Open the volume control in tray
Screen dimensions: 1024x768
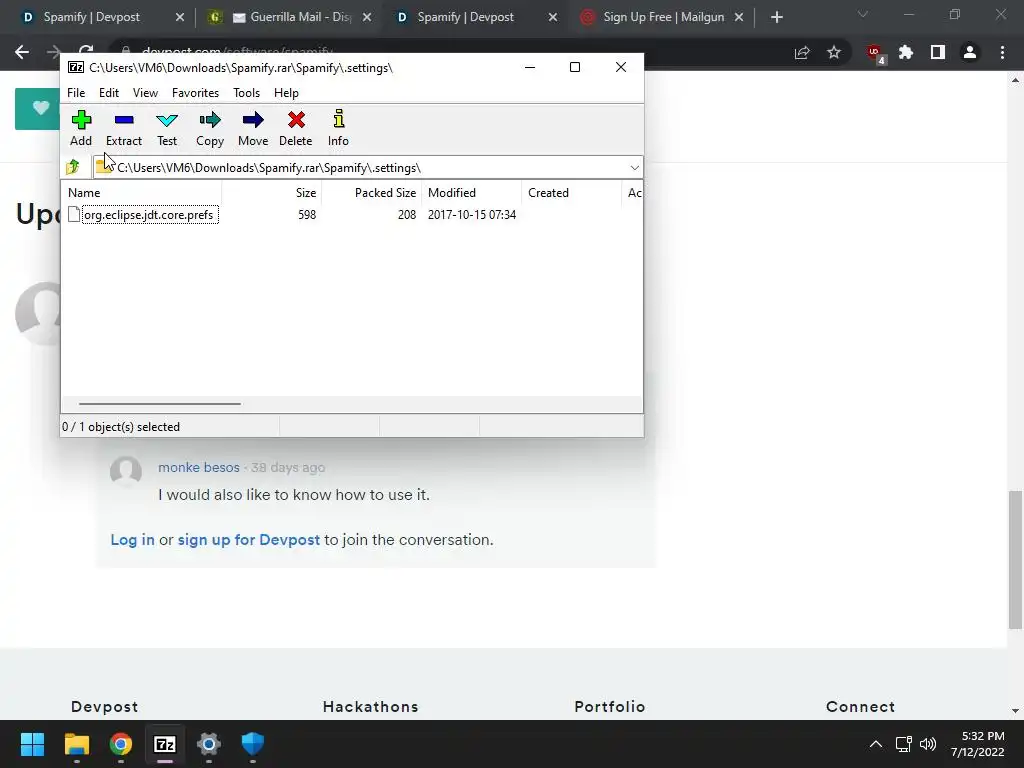coord(928,744)
